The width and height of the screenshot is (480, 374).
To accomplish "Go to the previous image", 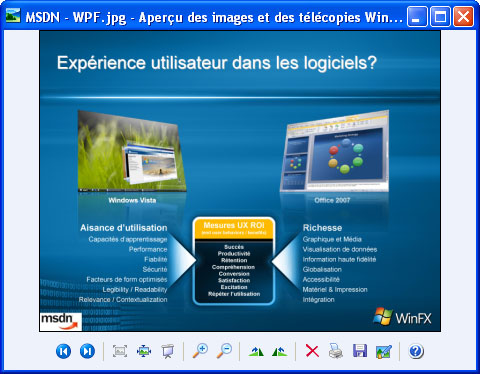I will coord(63,351).
